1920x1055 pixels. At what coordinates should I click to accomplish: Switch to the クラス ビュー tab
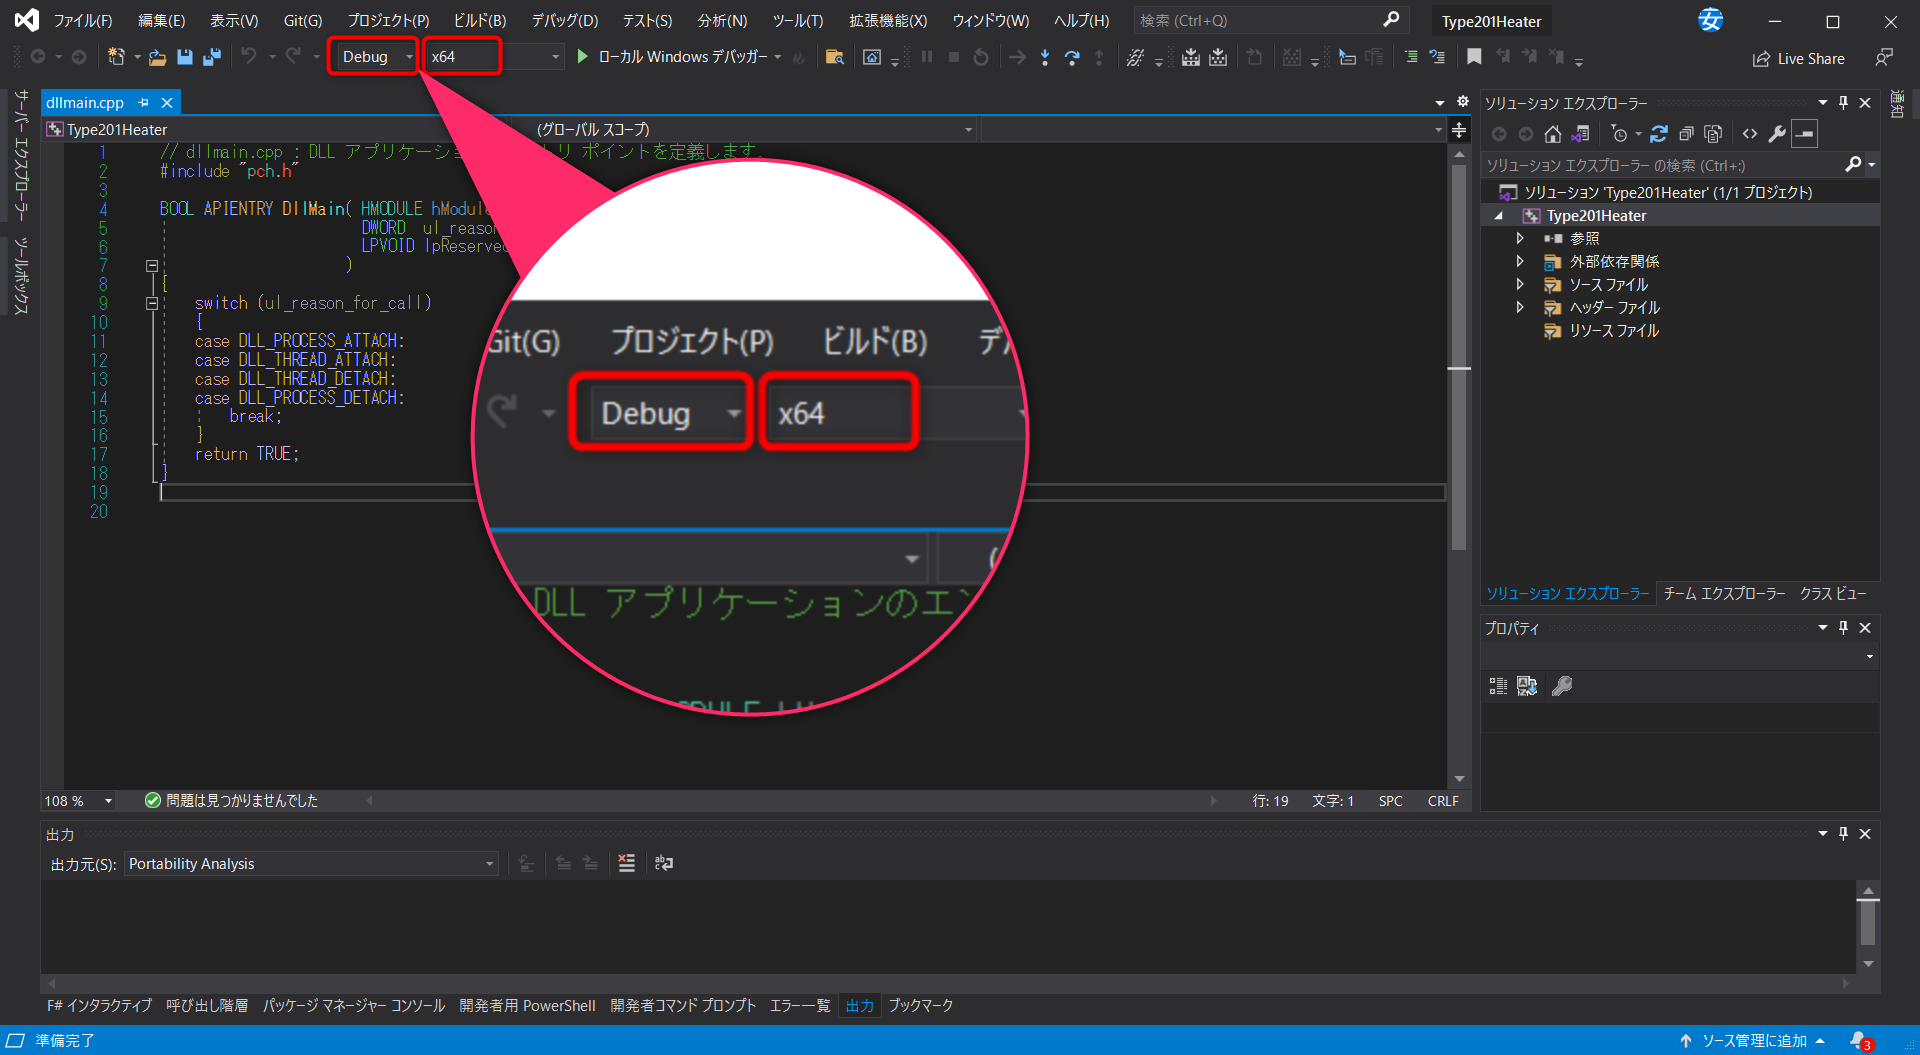pyautogui.click(x=1833, y=594)
